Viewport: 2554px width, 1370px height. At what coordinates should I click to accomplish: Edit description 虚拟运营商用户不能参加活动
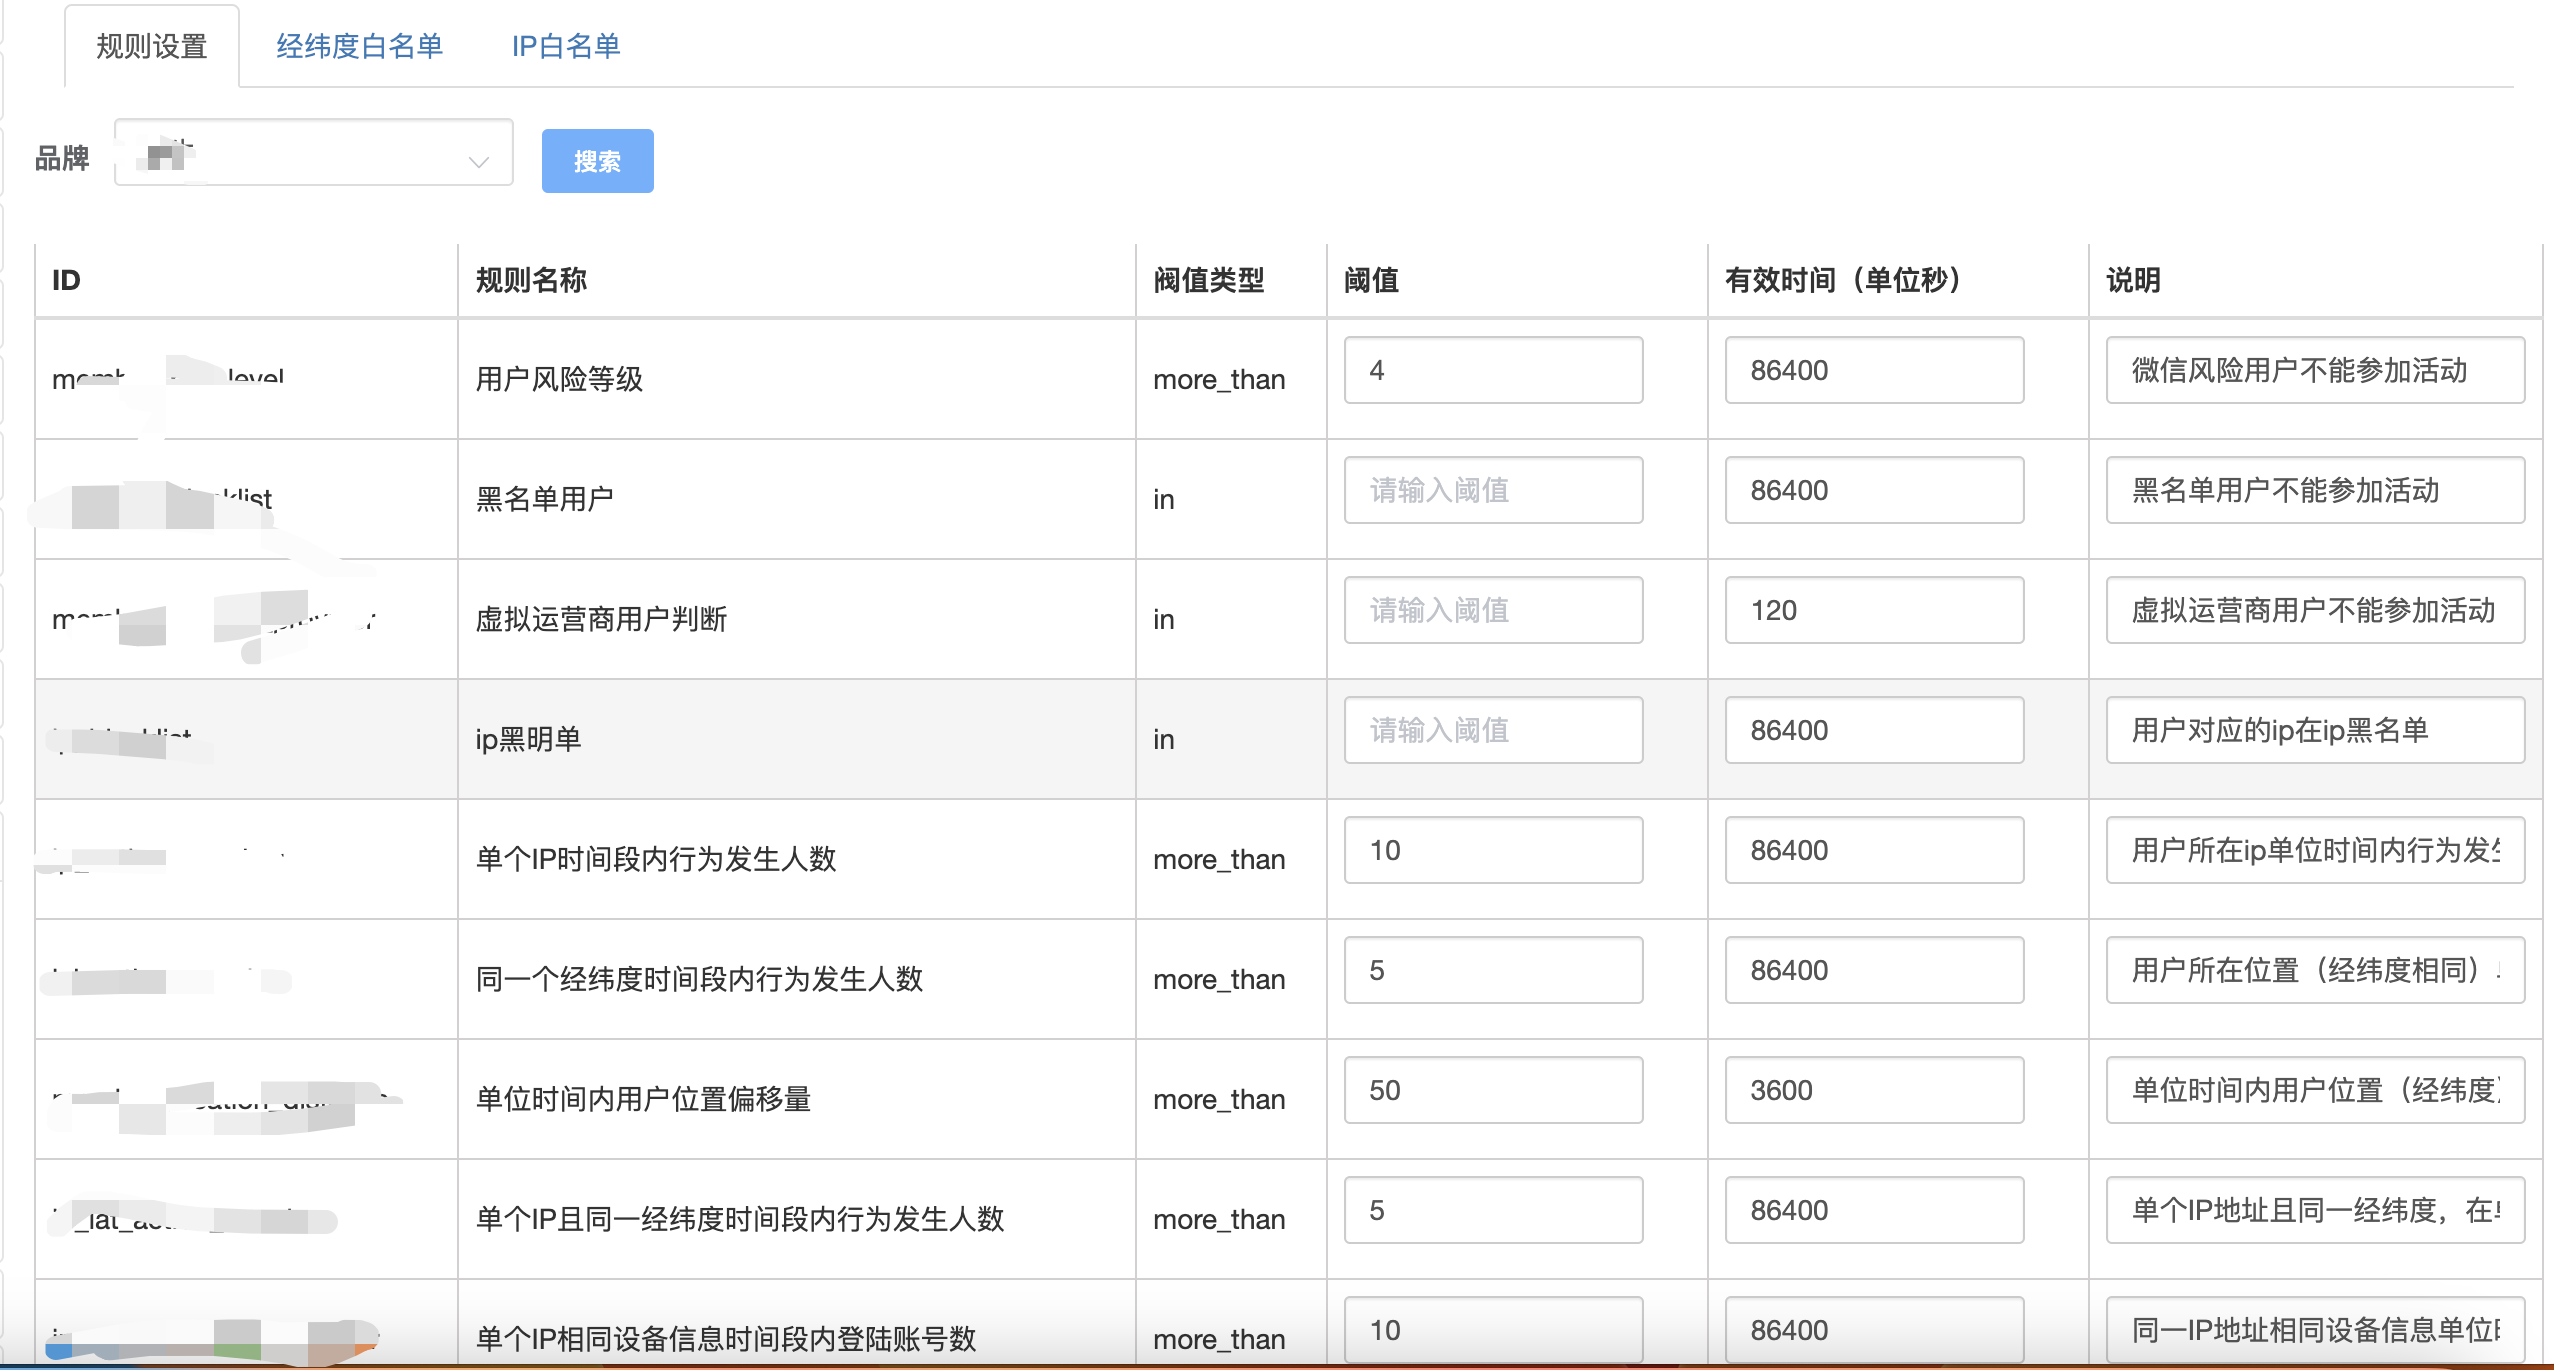click(2315, 610)
